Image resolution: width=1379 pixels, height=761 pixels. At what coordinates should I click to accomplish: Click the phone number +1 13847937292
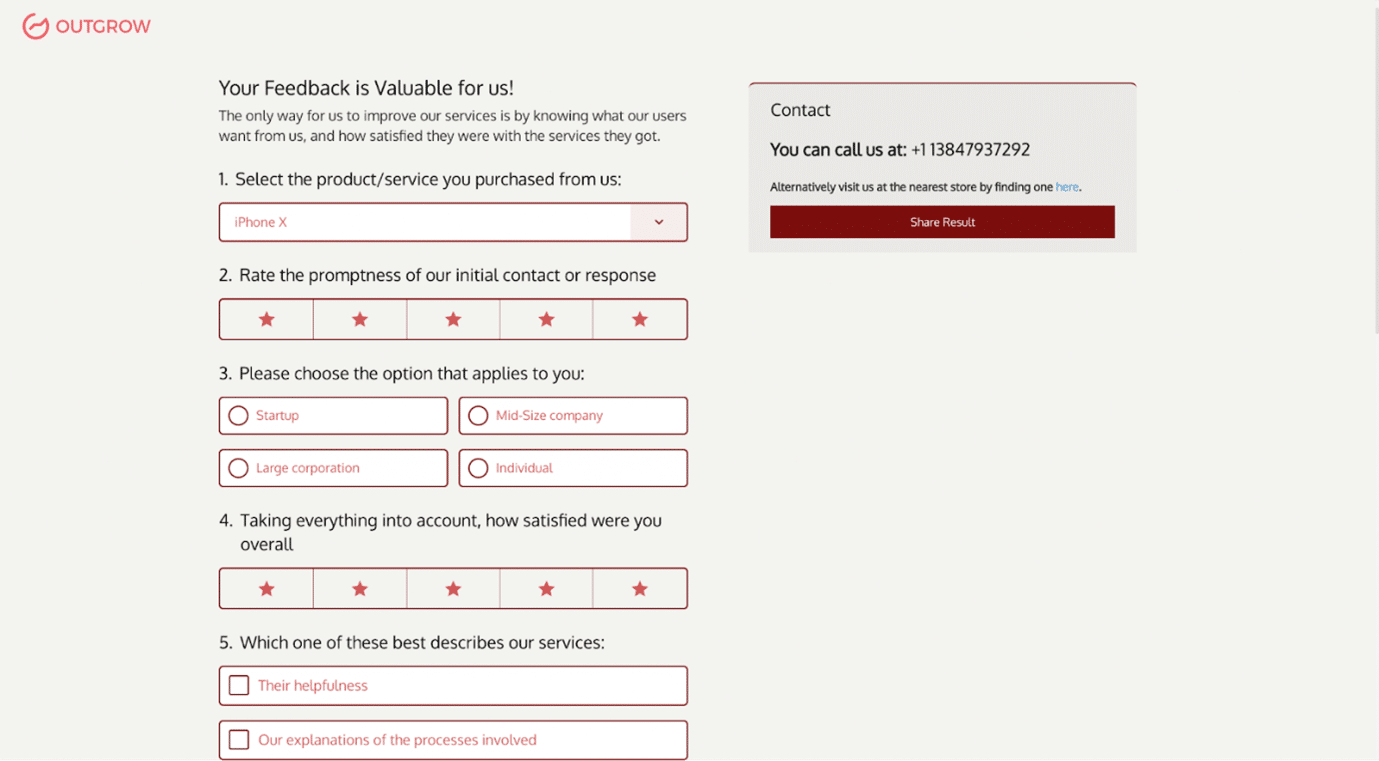tap(970, 150)
